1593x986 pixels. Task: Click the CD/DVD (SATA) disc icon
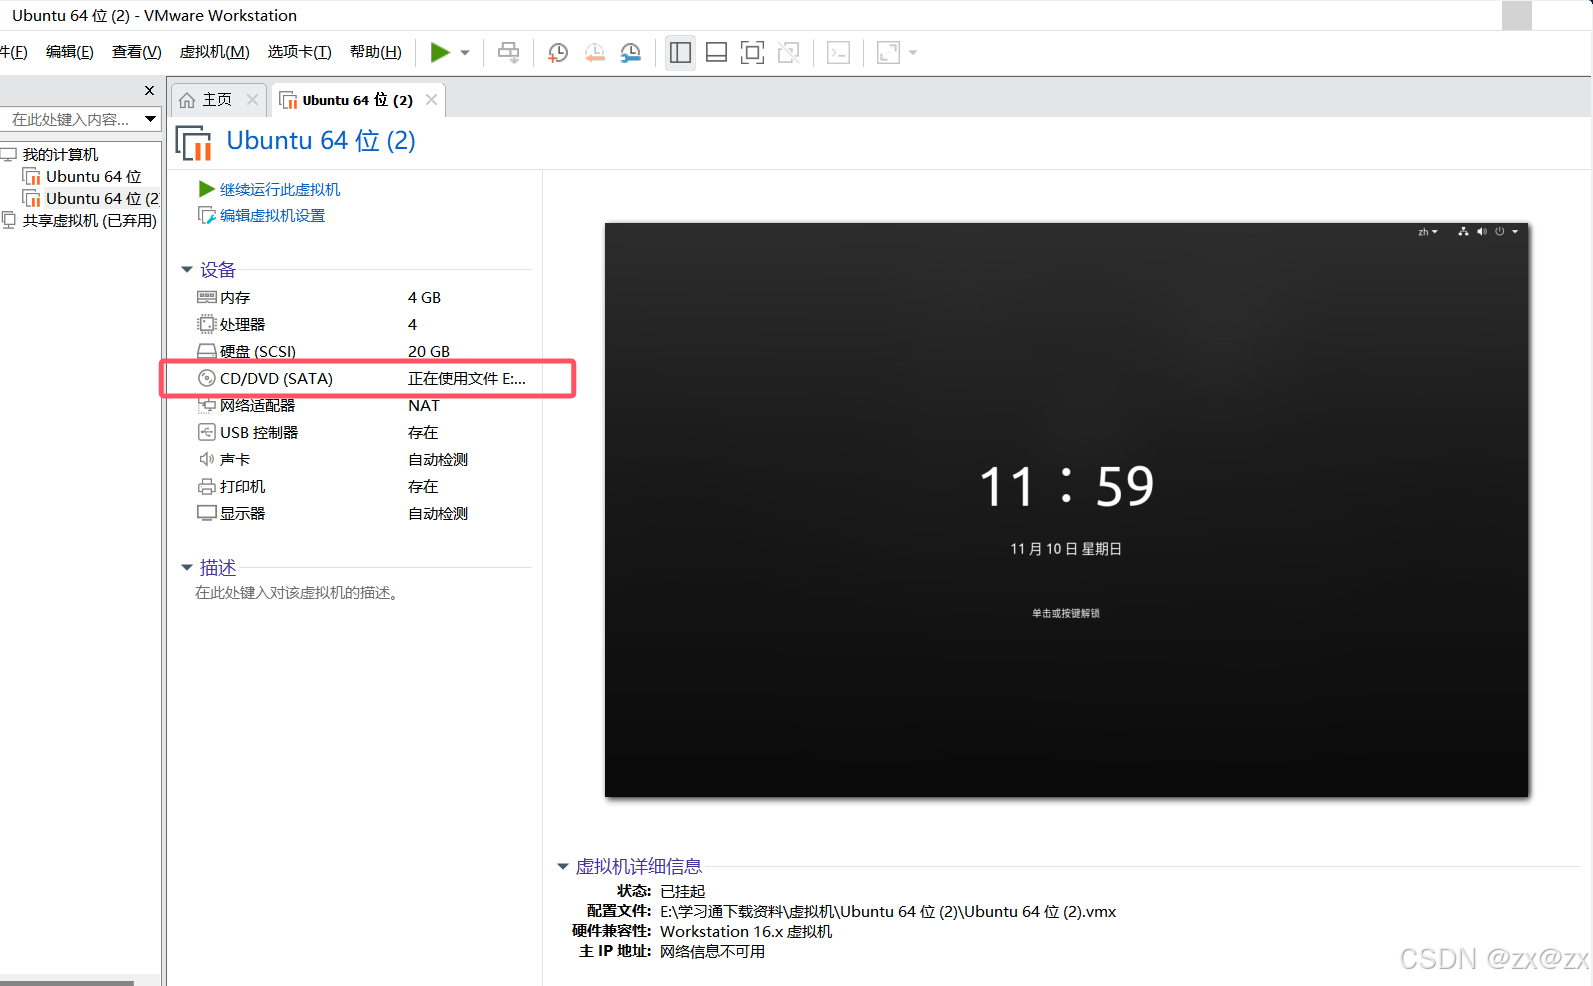(x=207, y=378)
